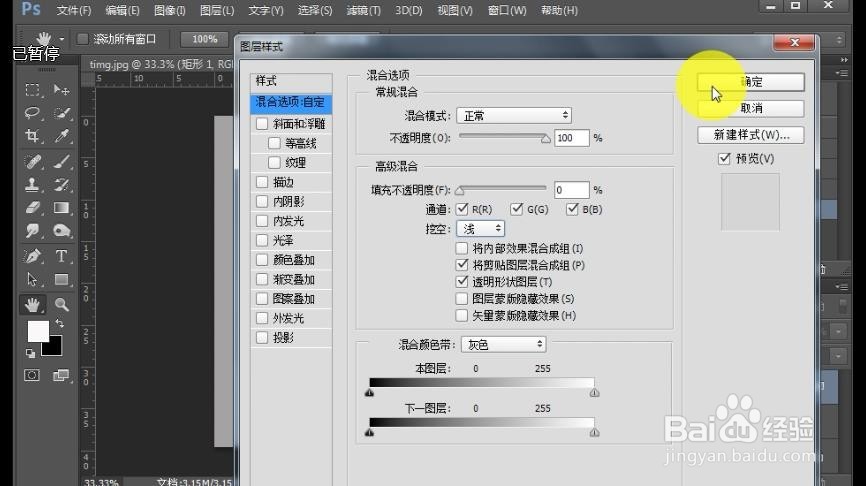Click the 取消 button
866x486 pixels.
(751, 109)
